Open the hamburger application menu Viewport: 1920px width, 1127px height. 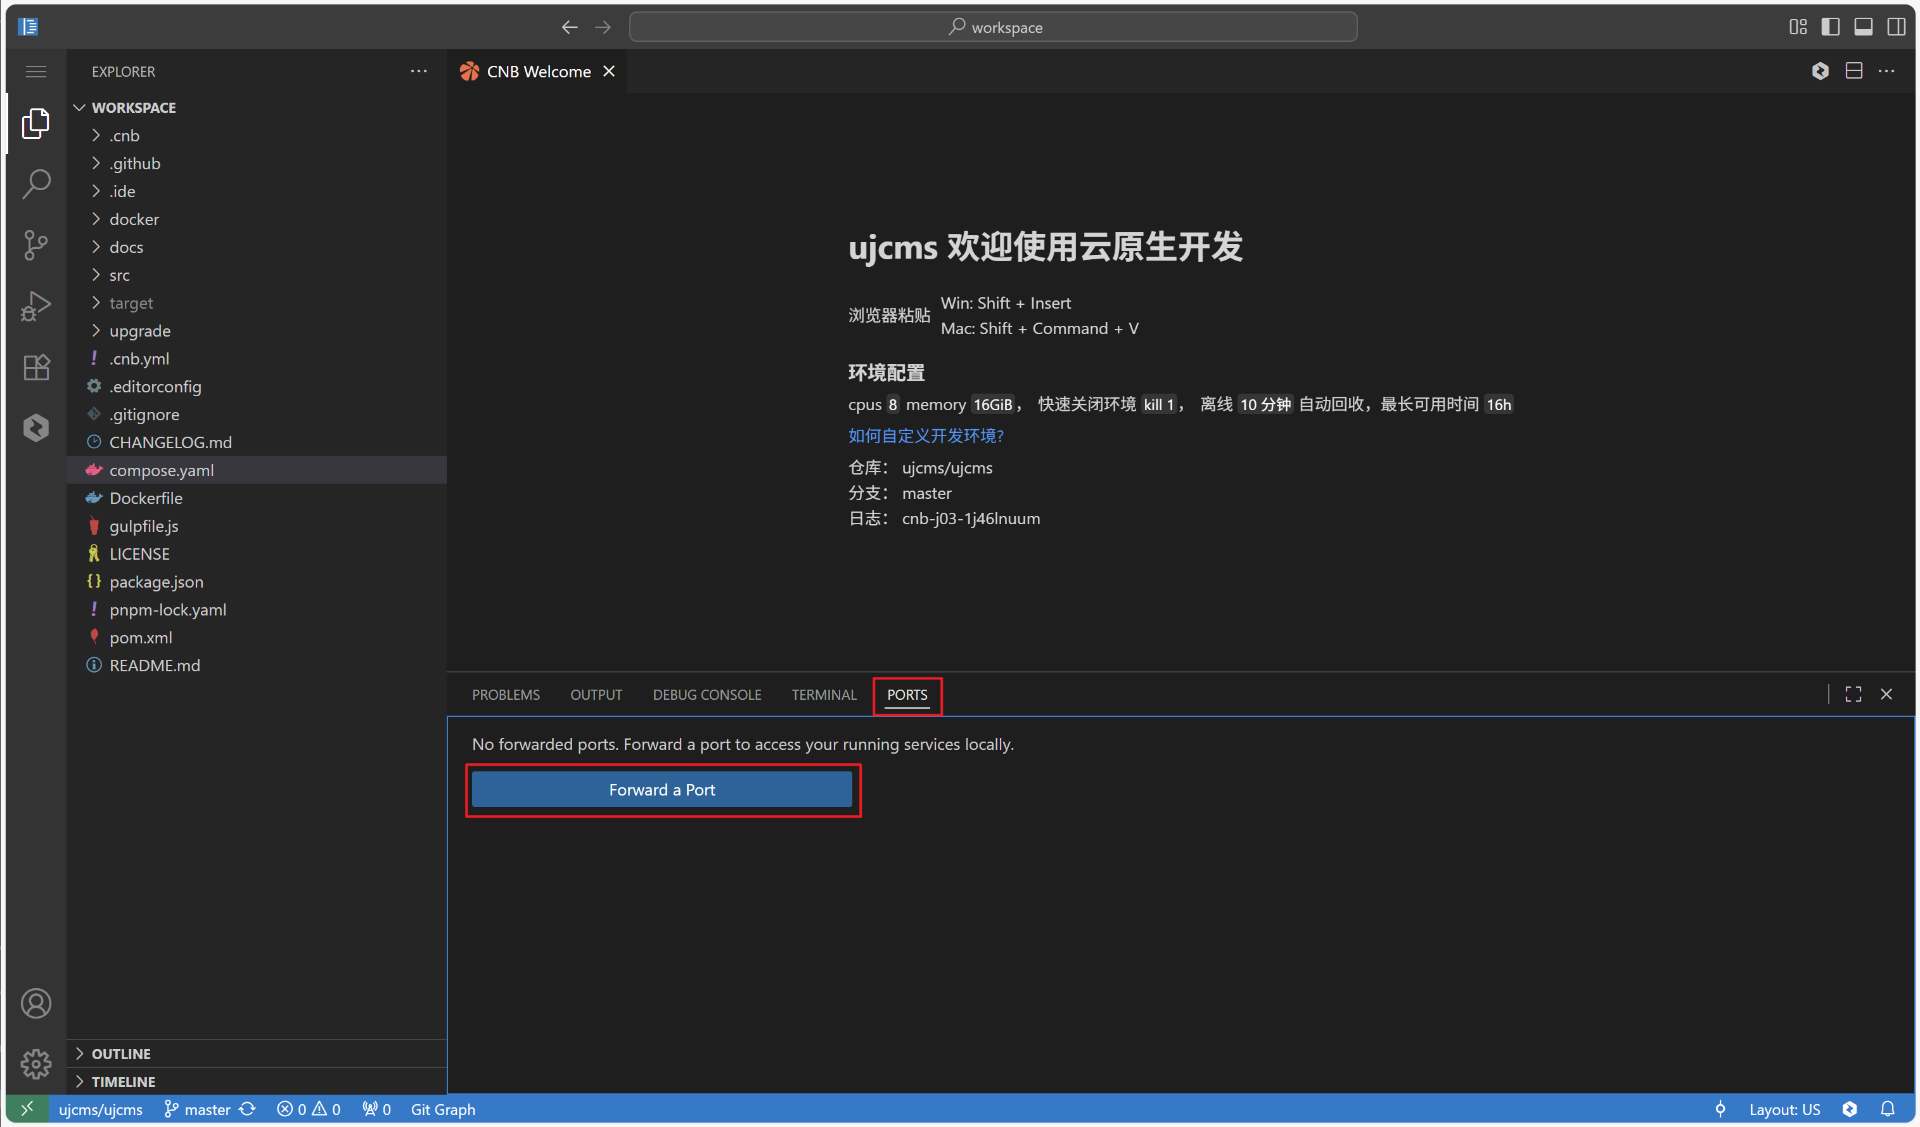click(x=36, y=71)
